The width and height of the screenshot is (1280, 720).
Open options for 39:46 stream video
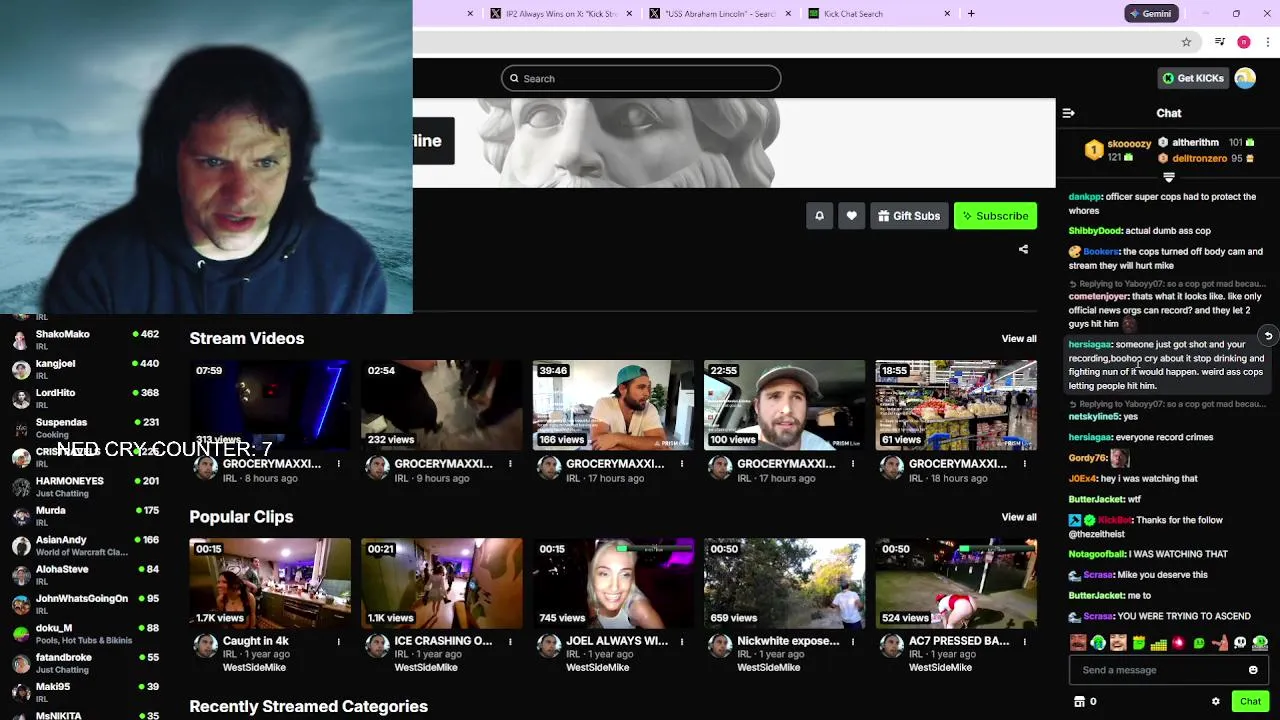[x=681, y=464]
